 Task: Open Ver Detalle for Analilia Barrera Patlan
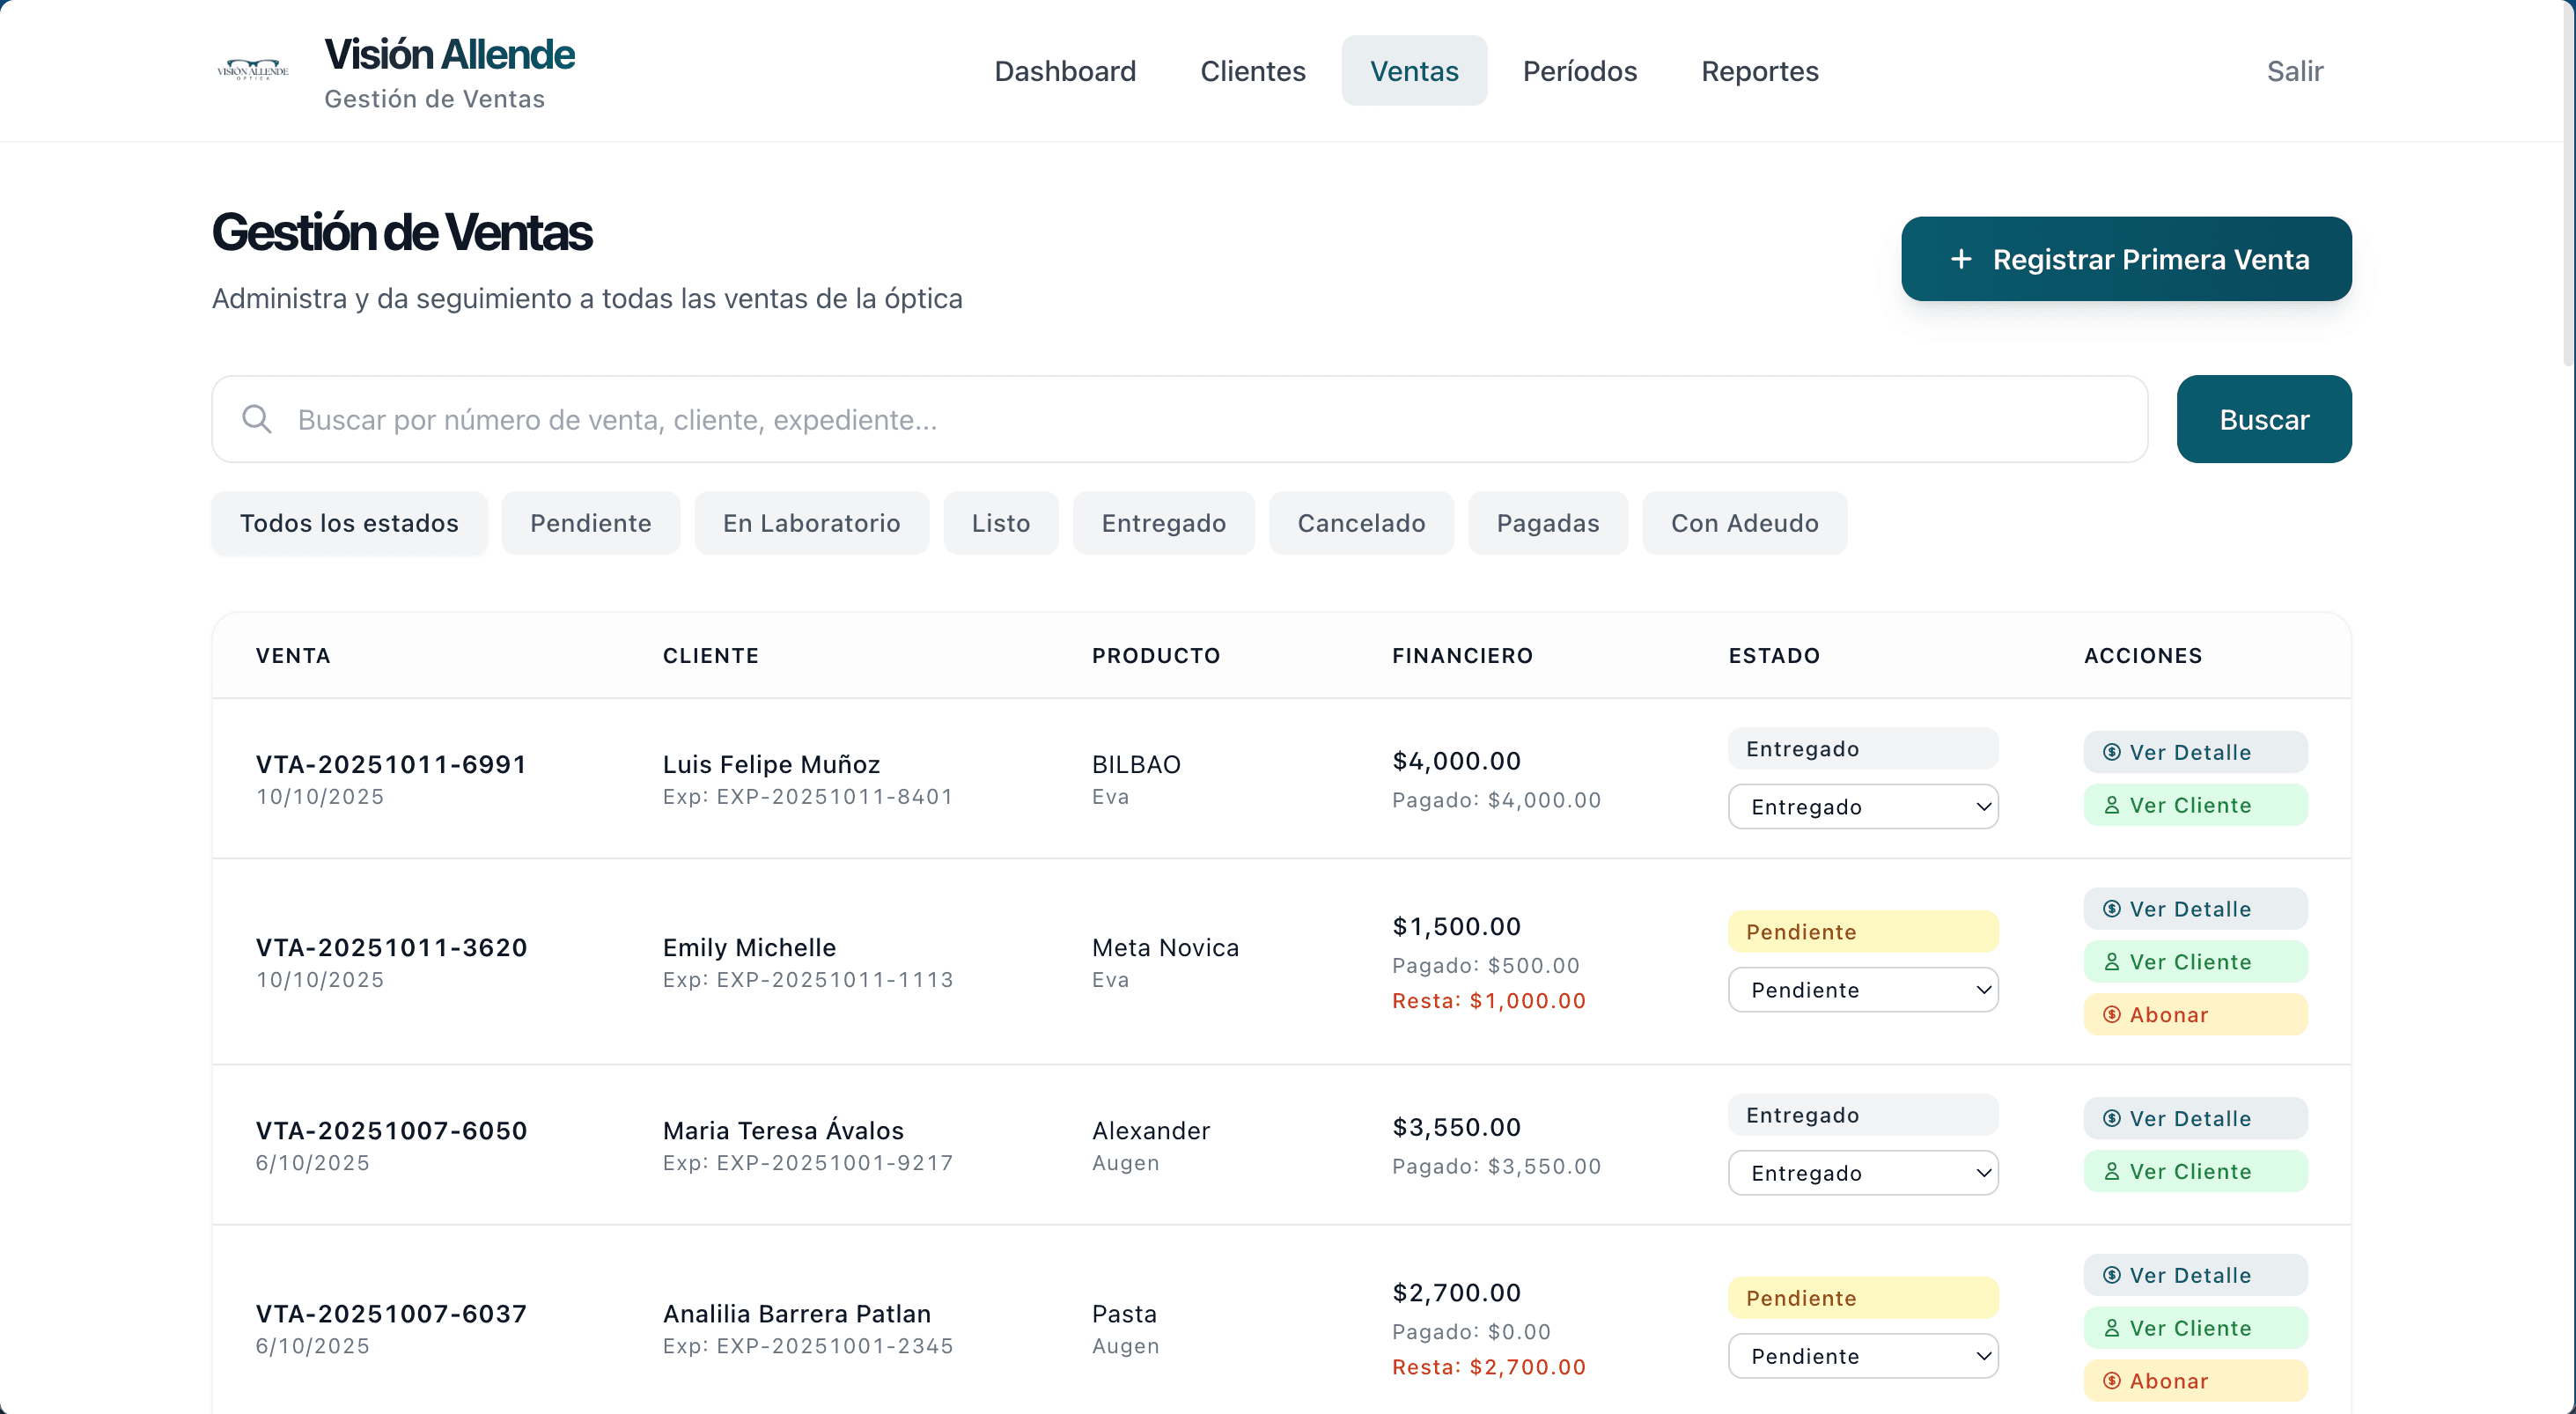[2195, 1274]
